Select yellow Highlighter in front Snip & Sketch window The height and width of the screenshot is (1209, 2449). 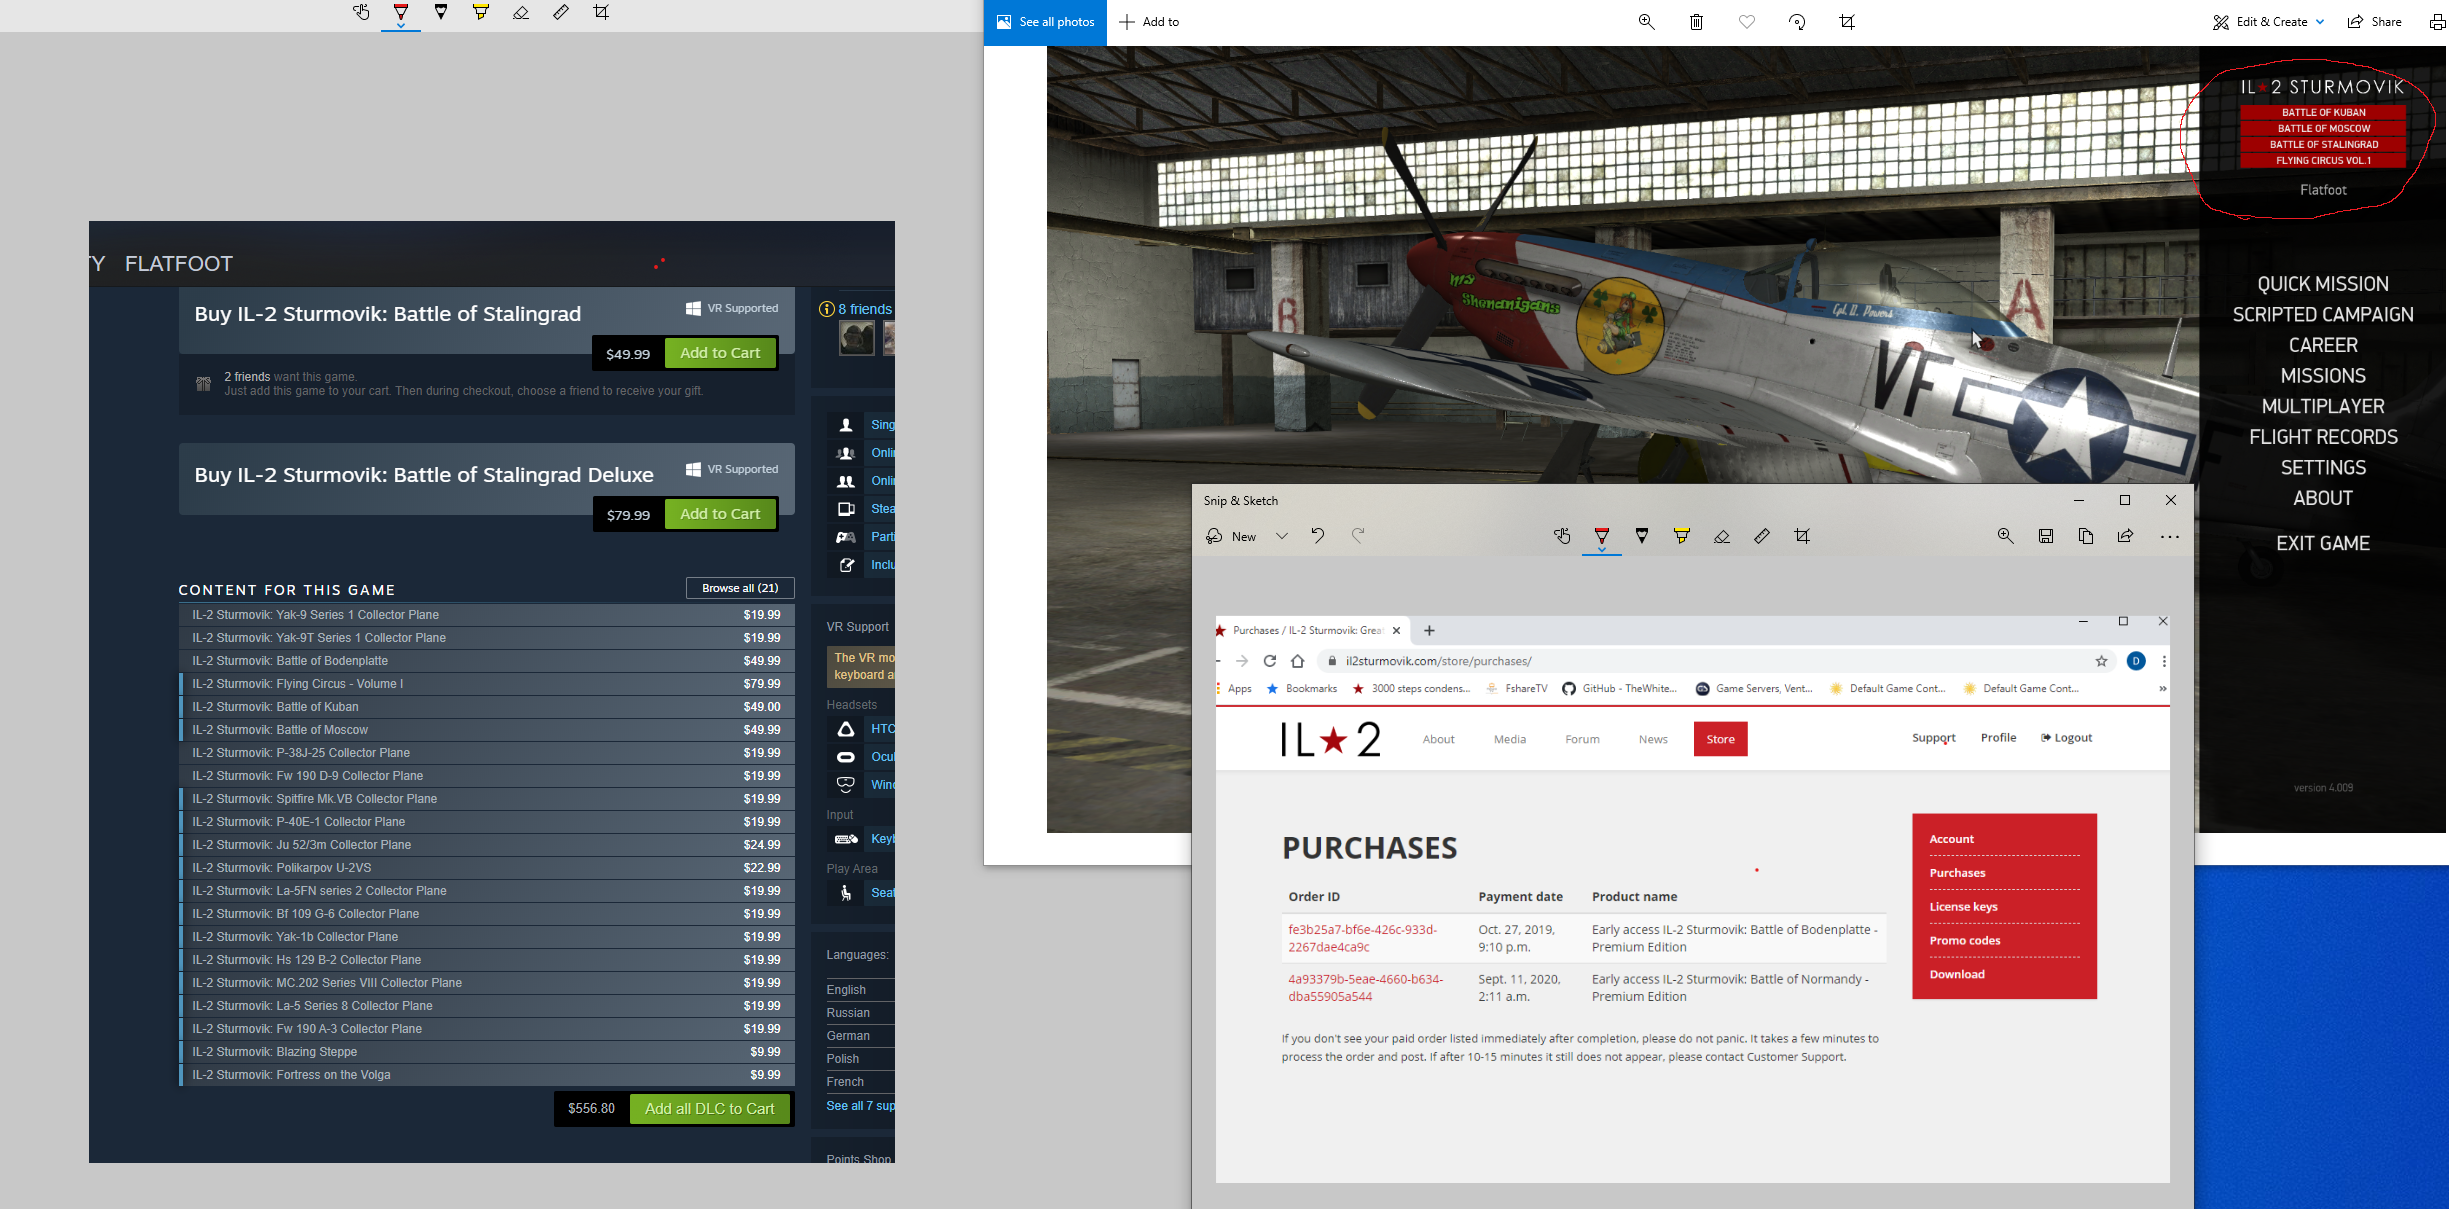pos(1682,536)
